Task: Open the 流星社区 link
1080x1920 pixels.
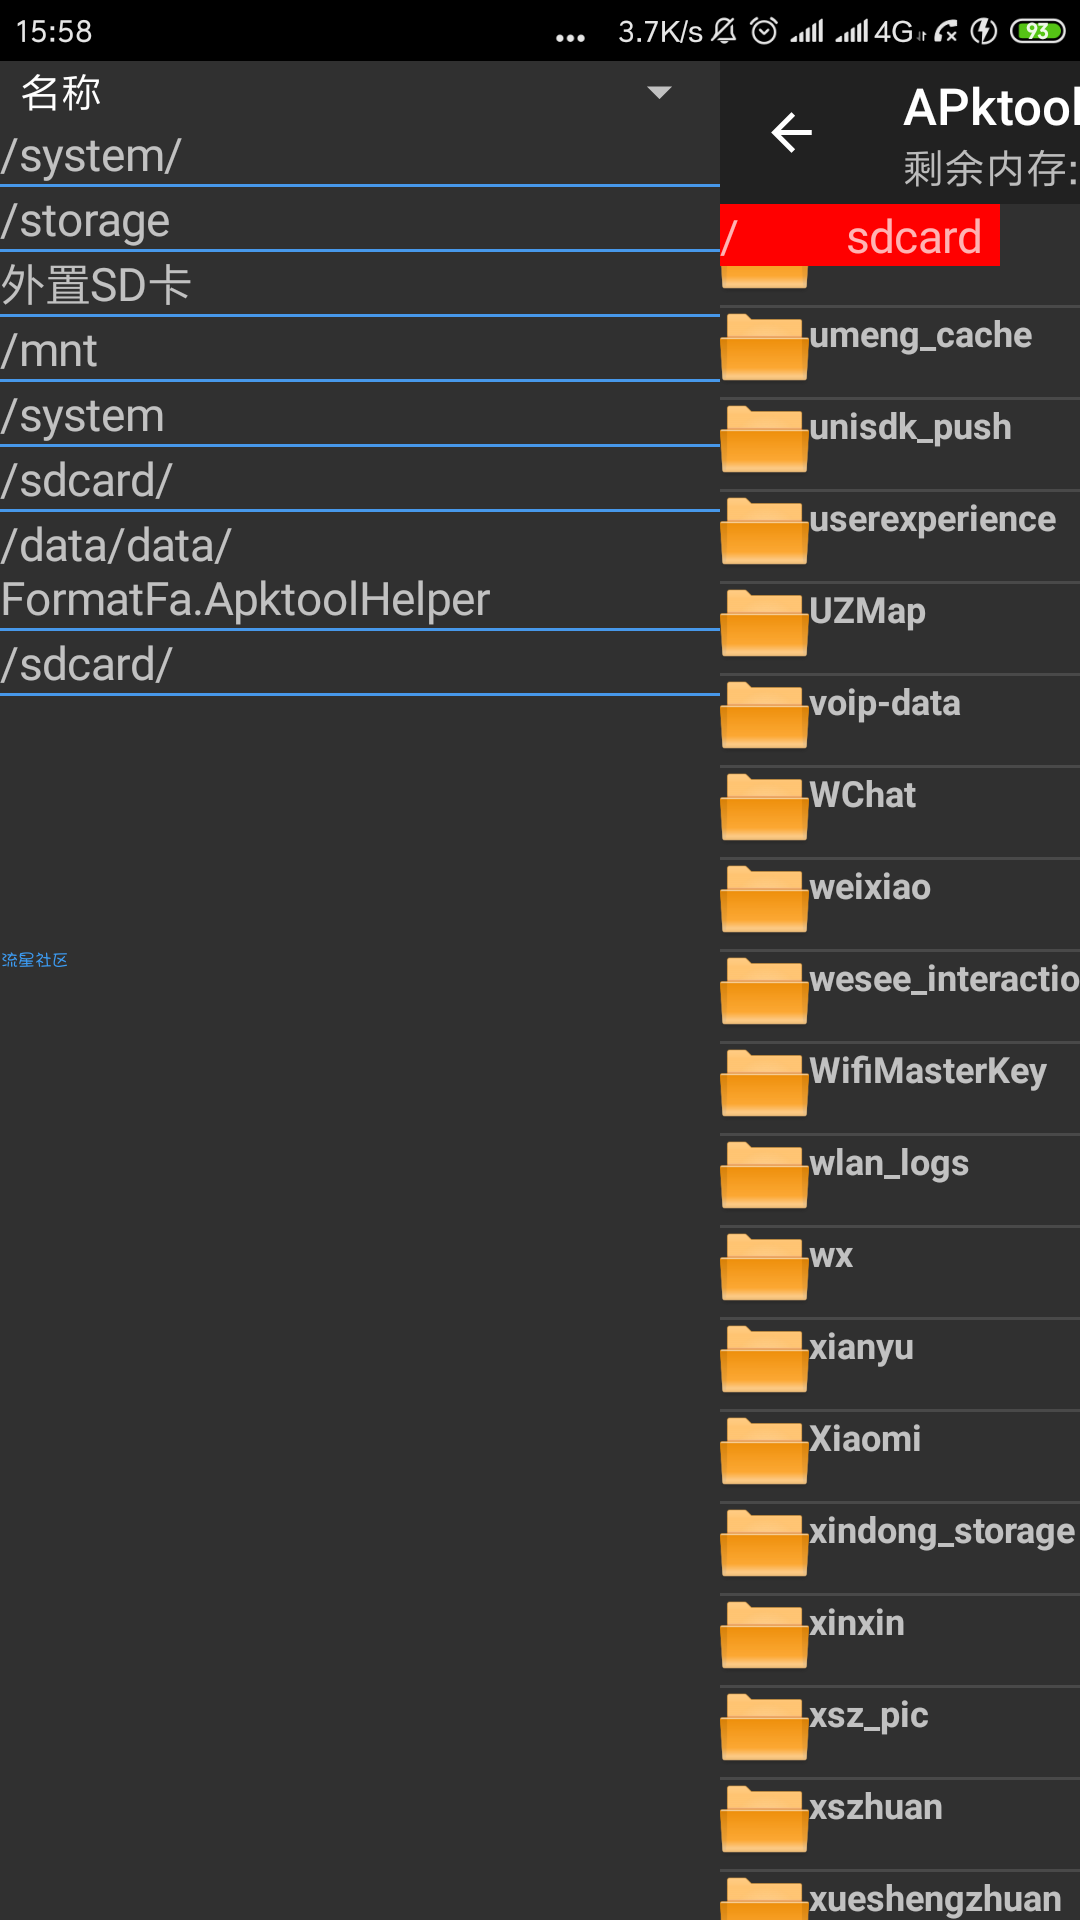Action: tap(34, 960)
